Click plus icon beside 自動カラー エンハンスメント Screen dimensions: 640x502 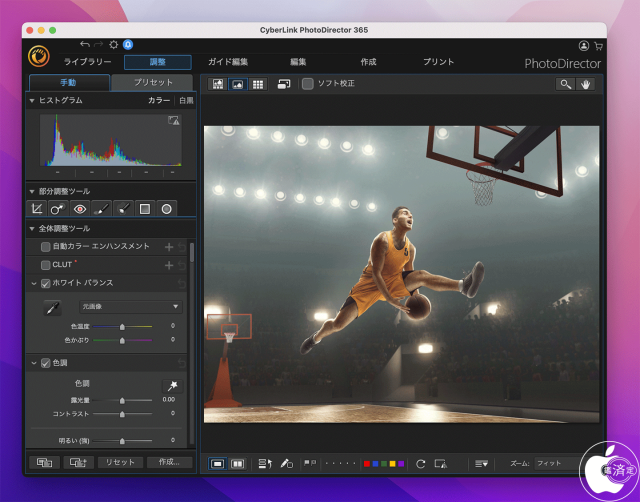pyautogui.click(x=169, y=247)
